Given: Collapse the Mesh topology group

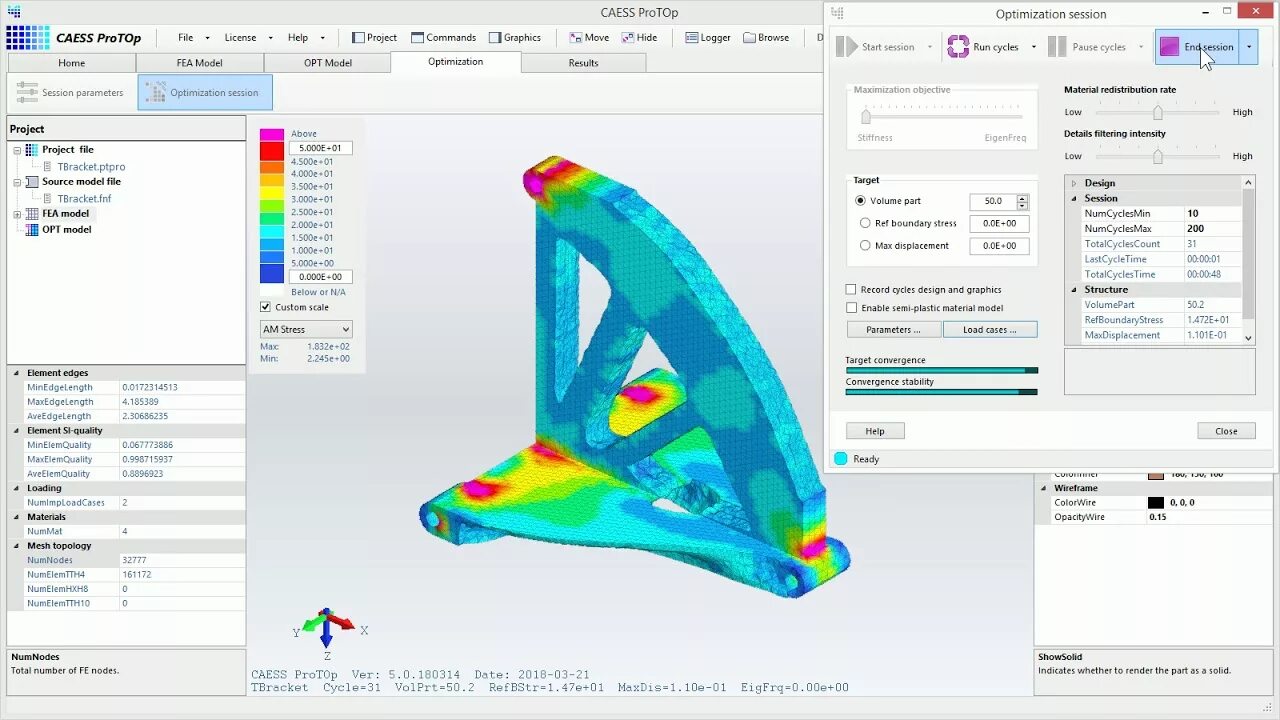Looking at the screenshot, I should pyautogui.click(x=16, y=546).
